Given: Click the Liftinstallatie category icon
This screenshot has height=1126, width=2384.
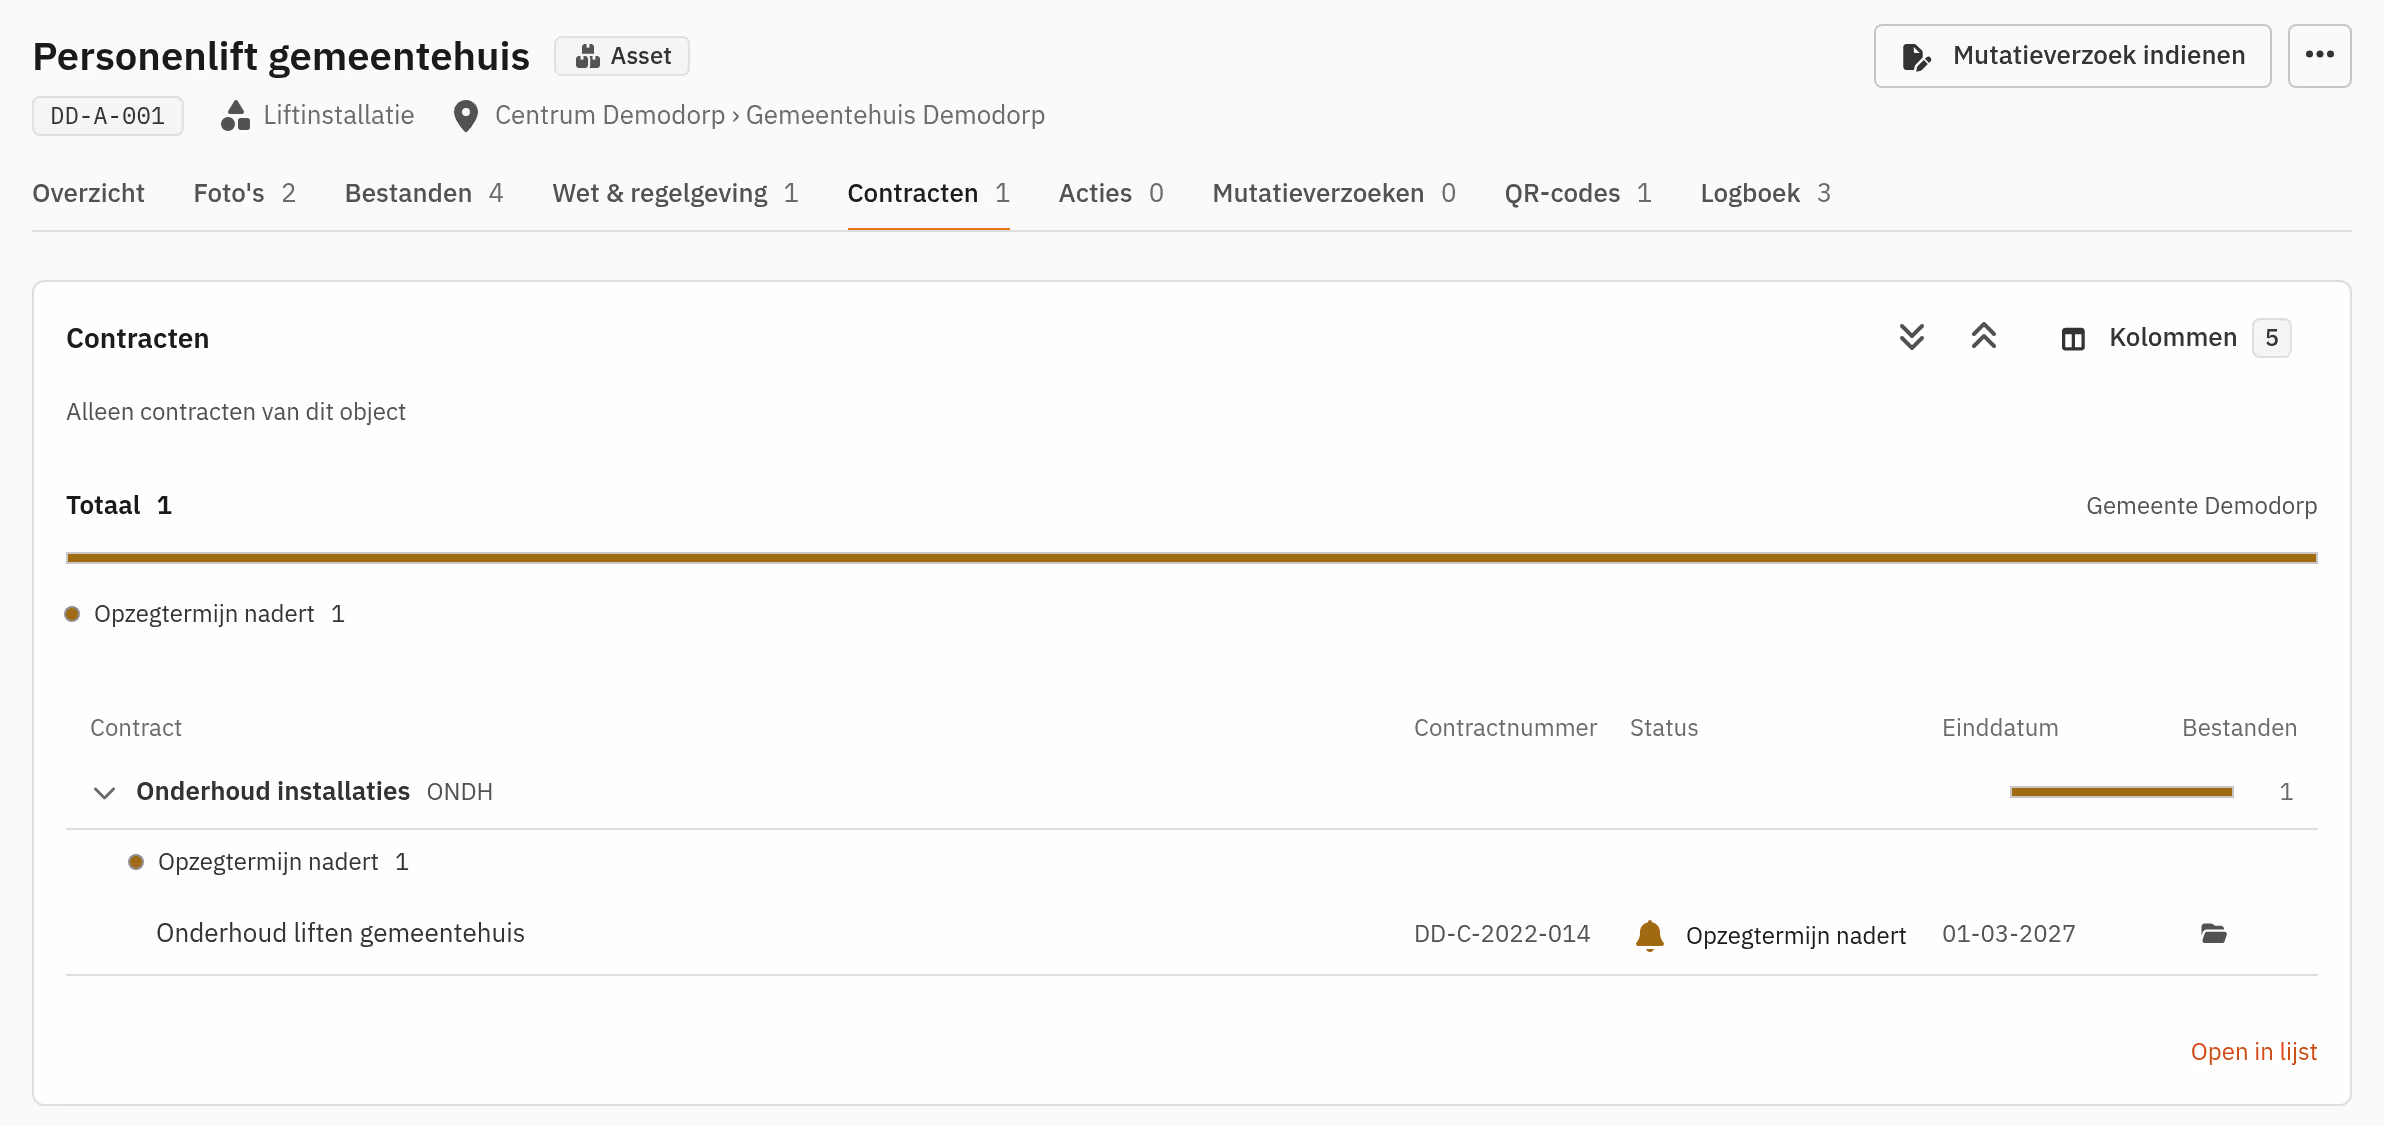Looking at the screenshot, I should pyautogui.click(x=235, y=116).
